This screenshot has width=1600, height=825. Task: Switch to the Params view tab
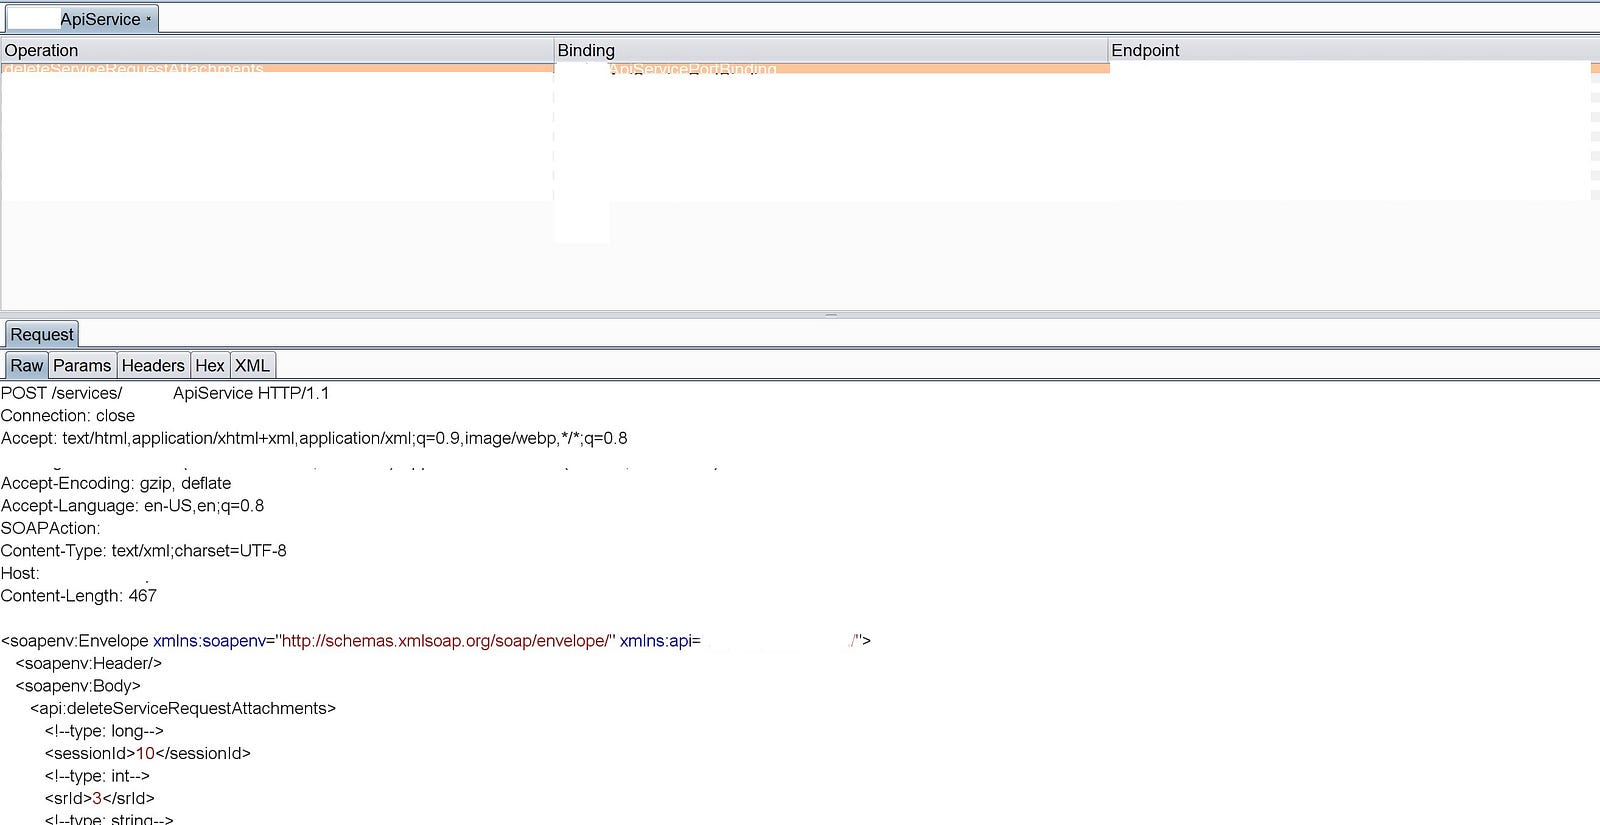[x=82, y=366]
